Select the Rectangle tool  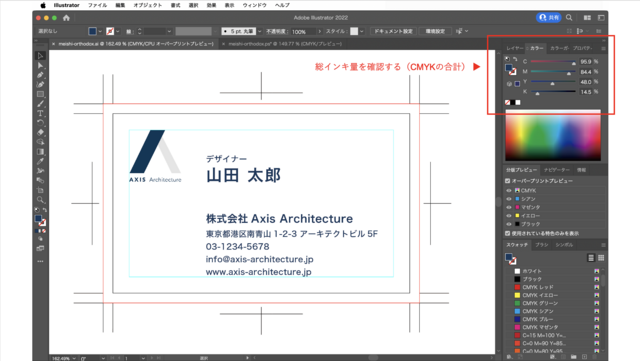click(40, 94)
